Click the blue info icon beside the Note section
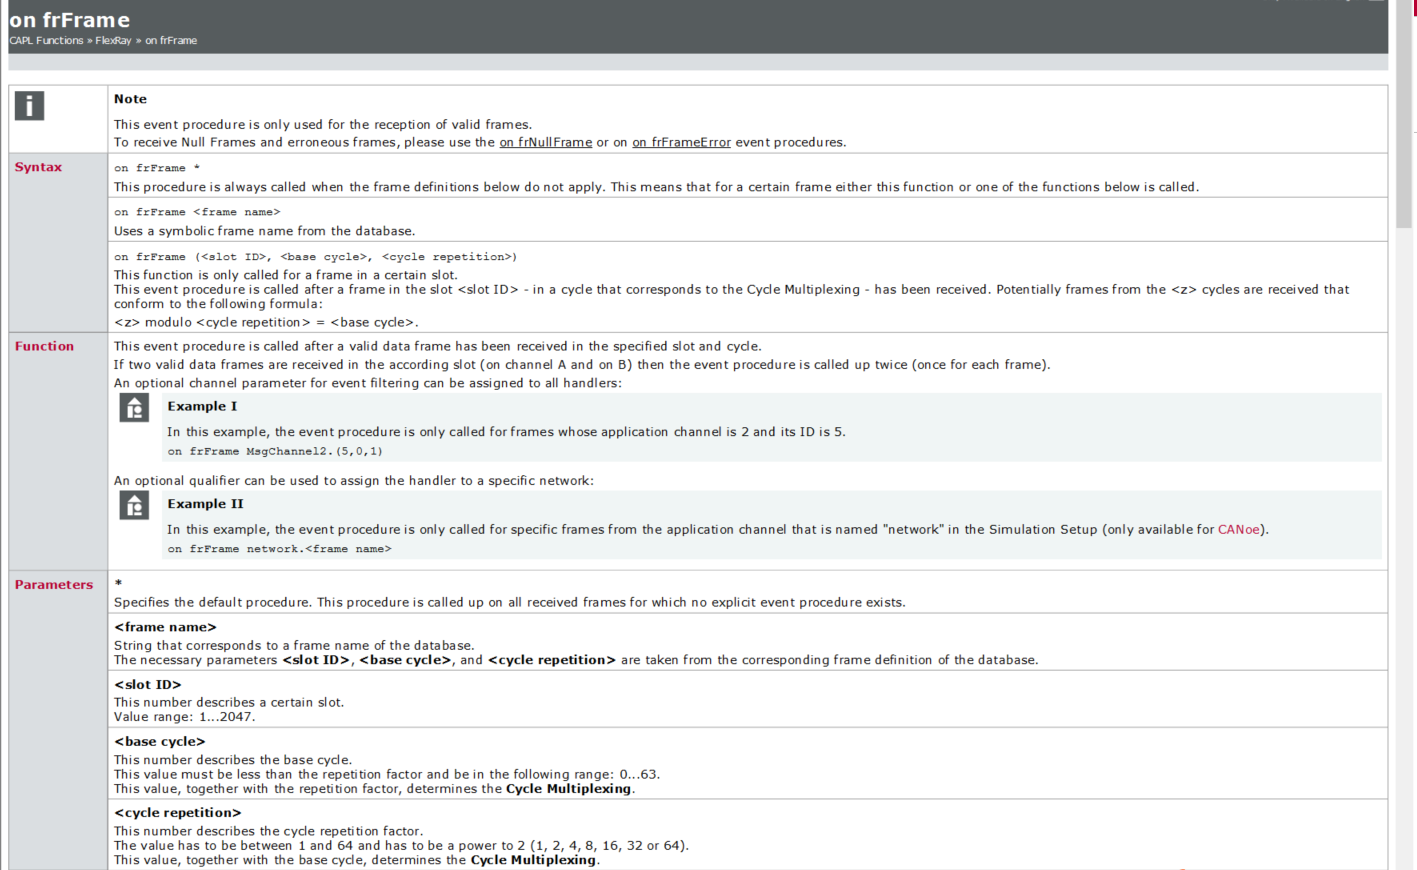This screenshot has width=1417, height=870. 29,105
